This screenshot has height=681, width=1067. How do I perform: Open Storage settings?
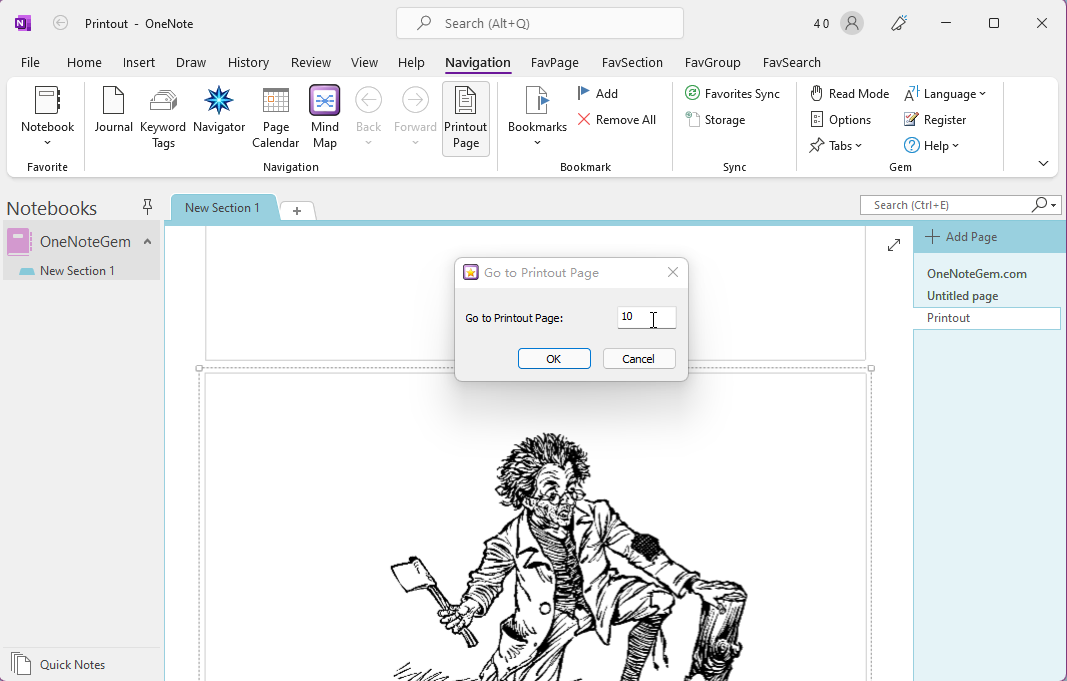pos(715,120)
